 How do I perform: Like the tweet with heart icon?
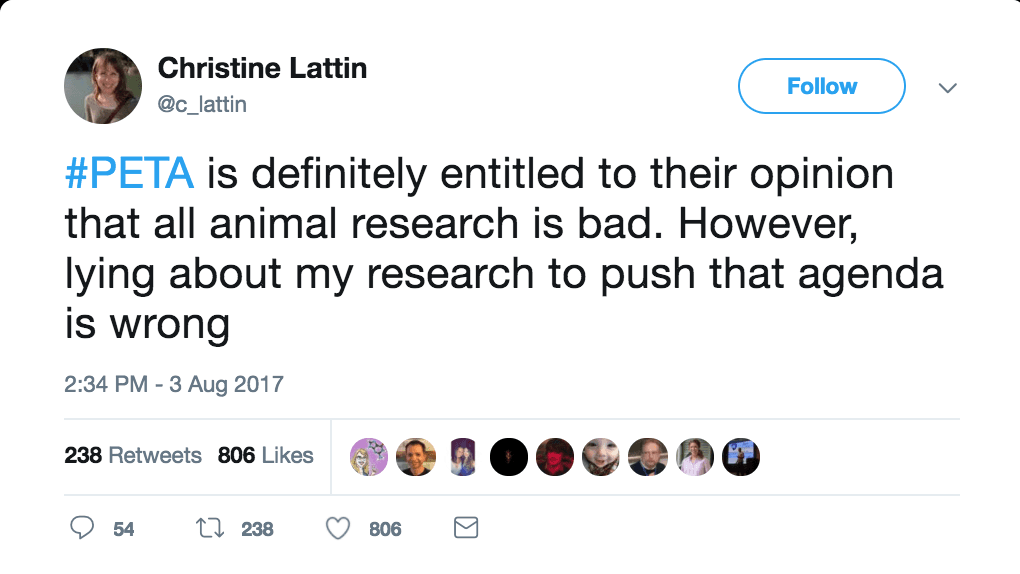tap(339, 528)
